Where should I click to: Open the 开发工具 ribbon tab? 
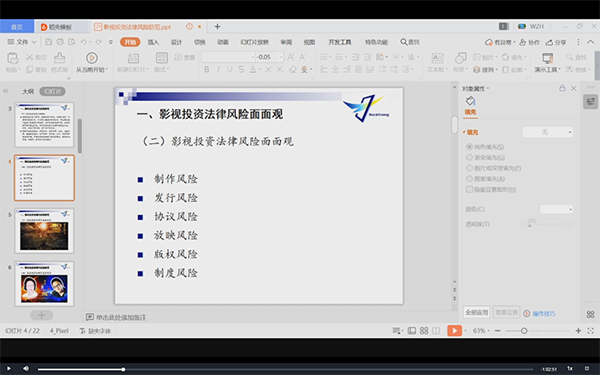(x=340, y=42)
